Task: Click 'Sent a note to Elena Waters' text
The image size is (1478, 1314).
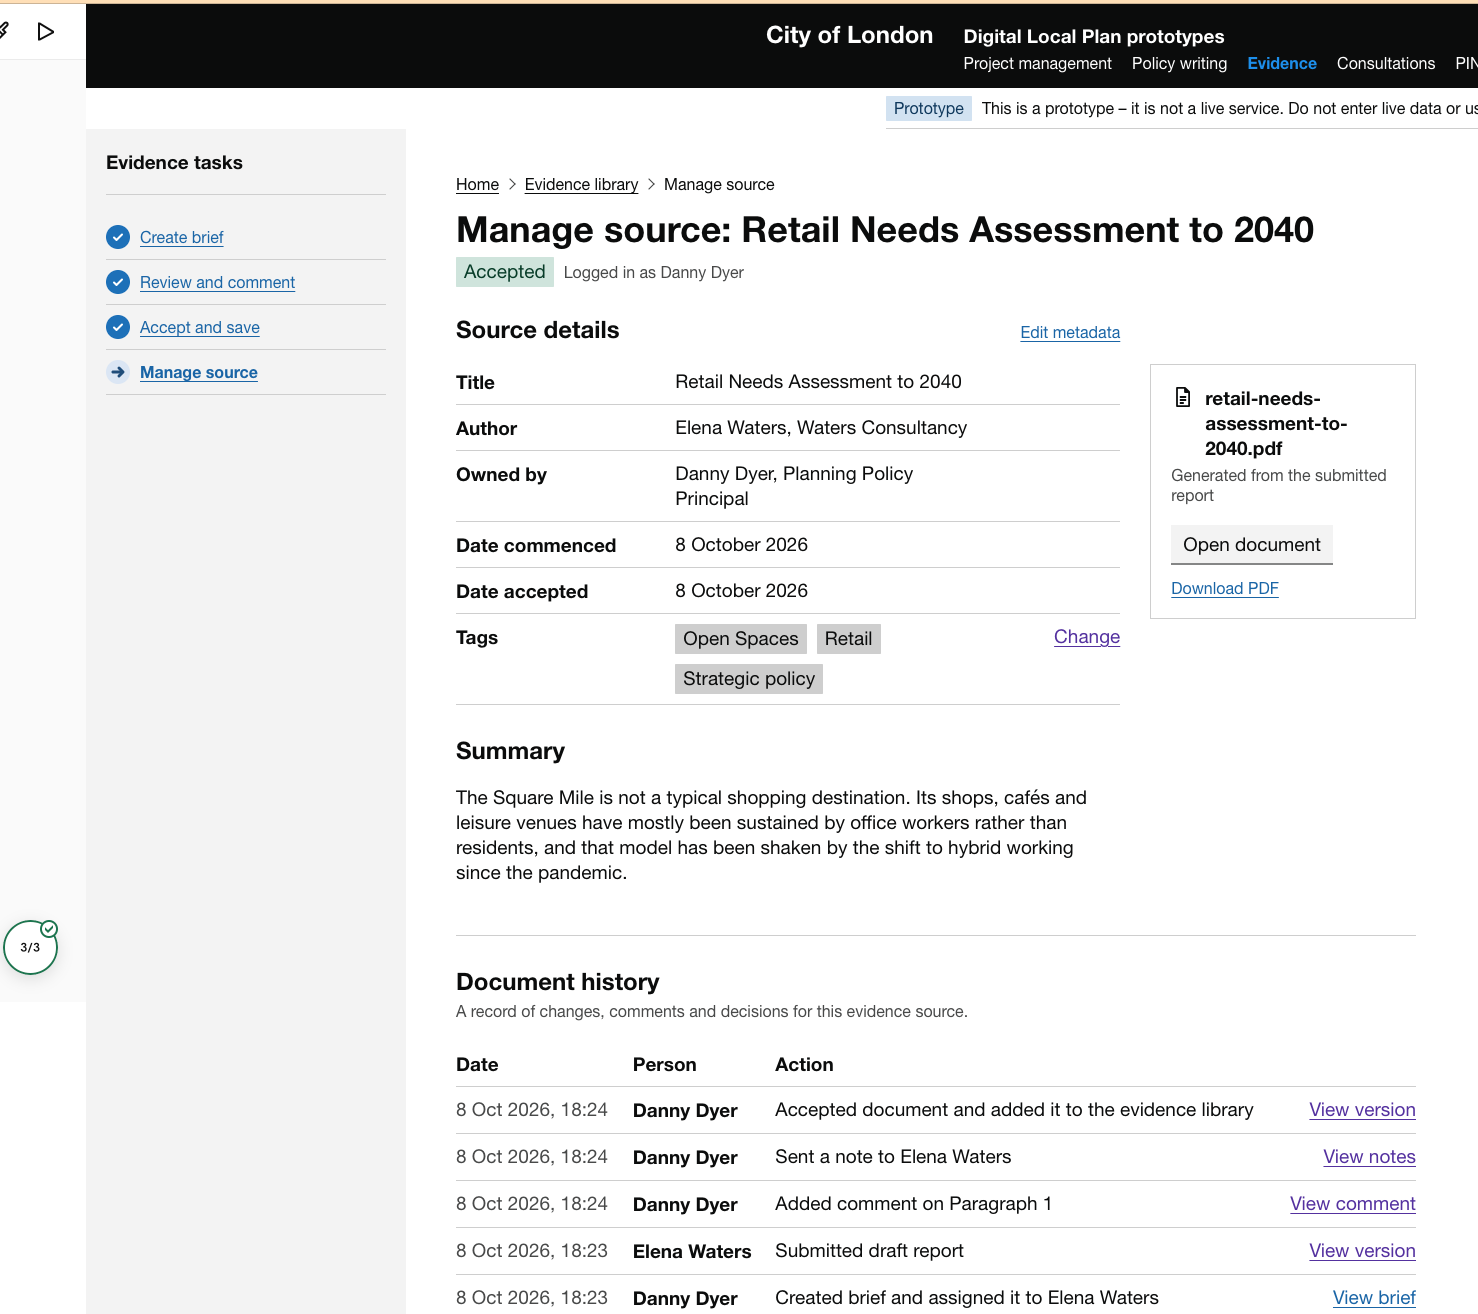Action: pyautogui.click(x=893, y=1157)
